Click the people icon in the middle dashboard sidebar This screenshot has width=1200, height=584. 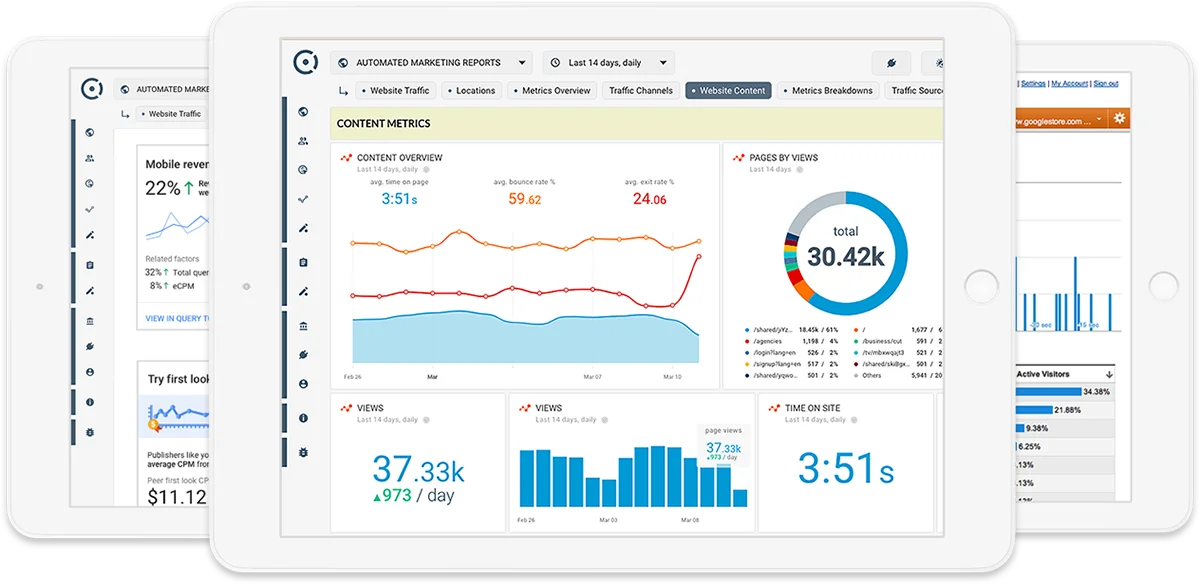pyautogui.click(x=303, y=141)
